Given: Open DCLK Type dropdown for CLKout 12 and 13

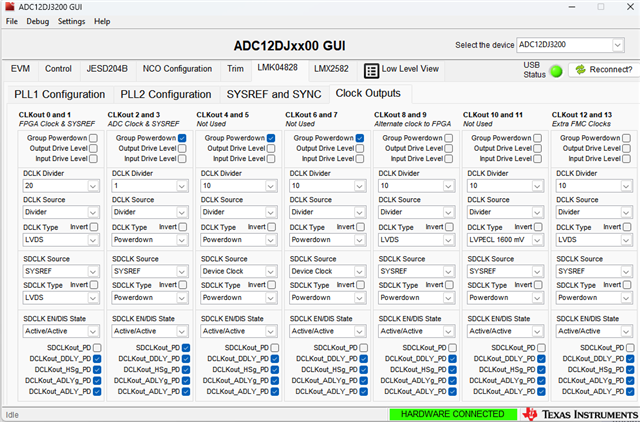Looking at the screenshot, I should (594, 240).
